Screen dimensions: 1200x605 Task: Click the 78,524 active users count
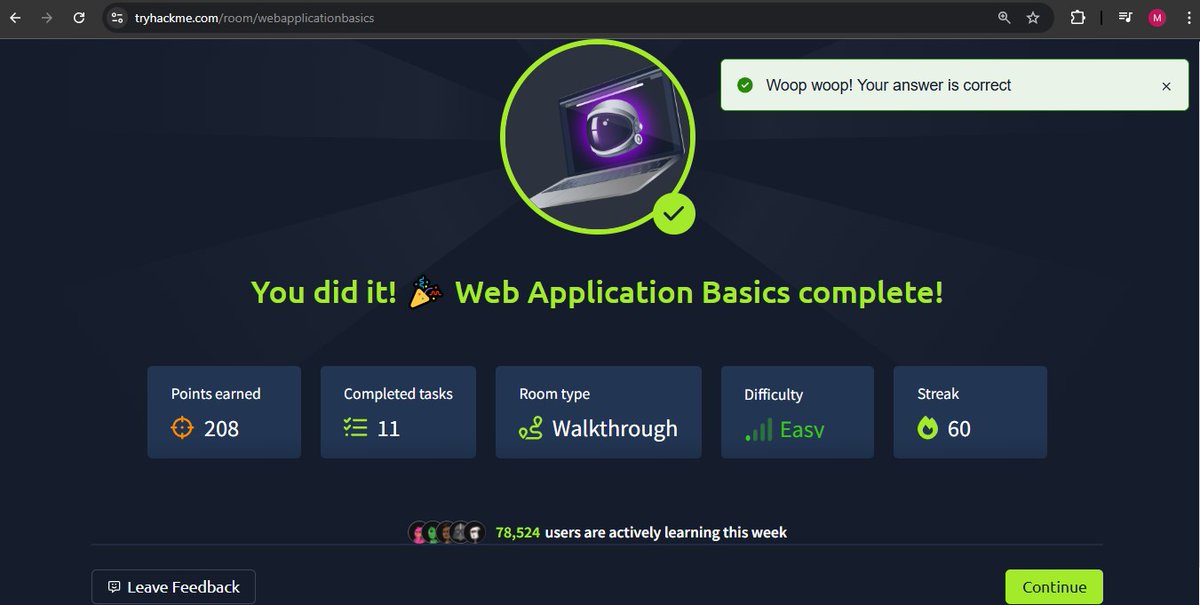[x=518, y=532]
